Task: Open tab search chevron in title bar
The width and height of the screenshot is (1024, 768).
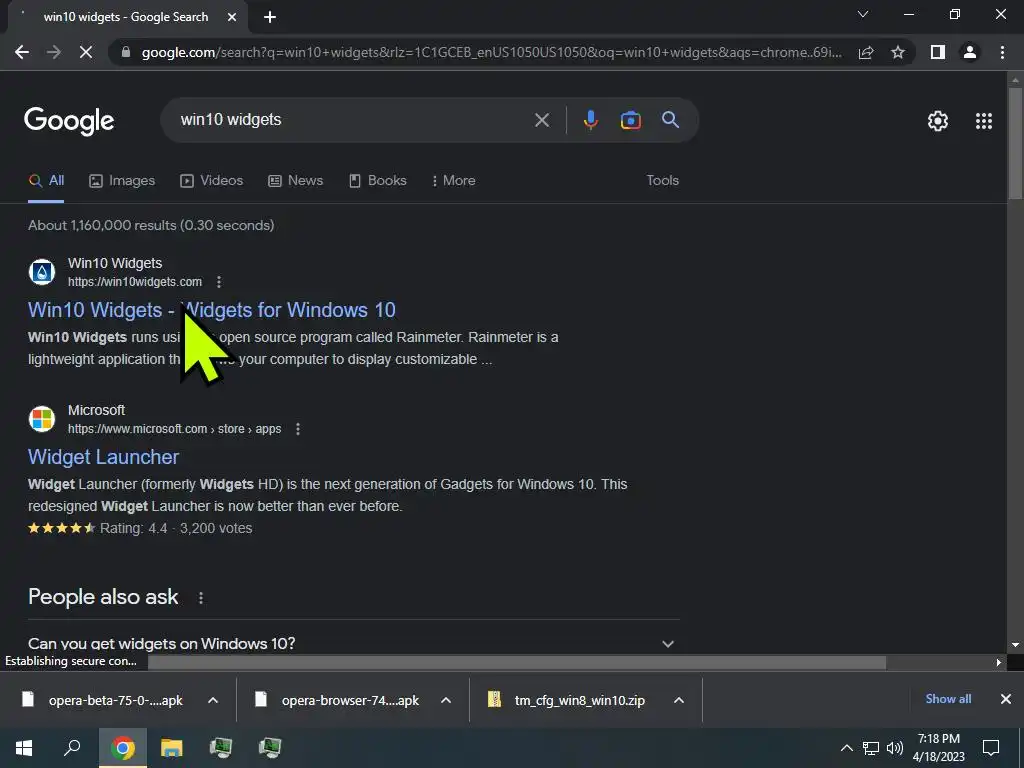Action: click(x=863, y=14)
